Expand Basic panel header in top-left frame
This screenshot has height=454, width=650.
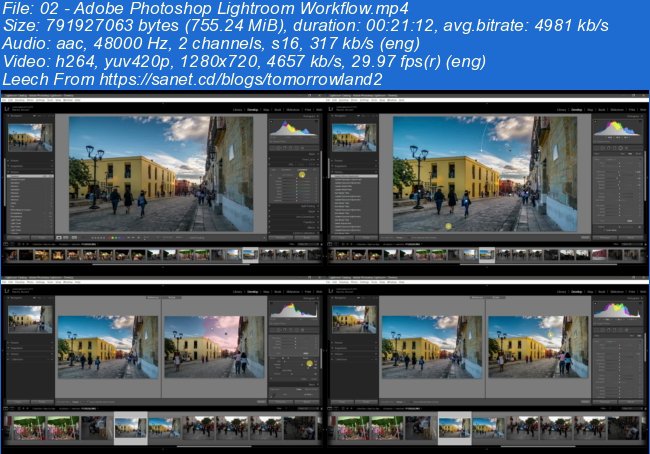pyautogui.click(x=293, y=154)
